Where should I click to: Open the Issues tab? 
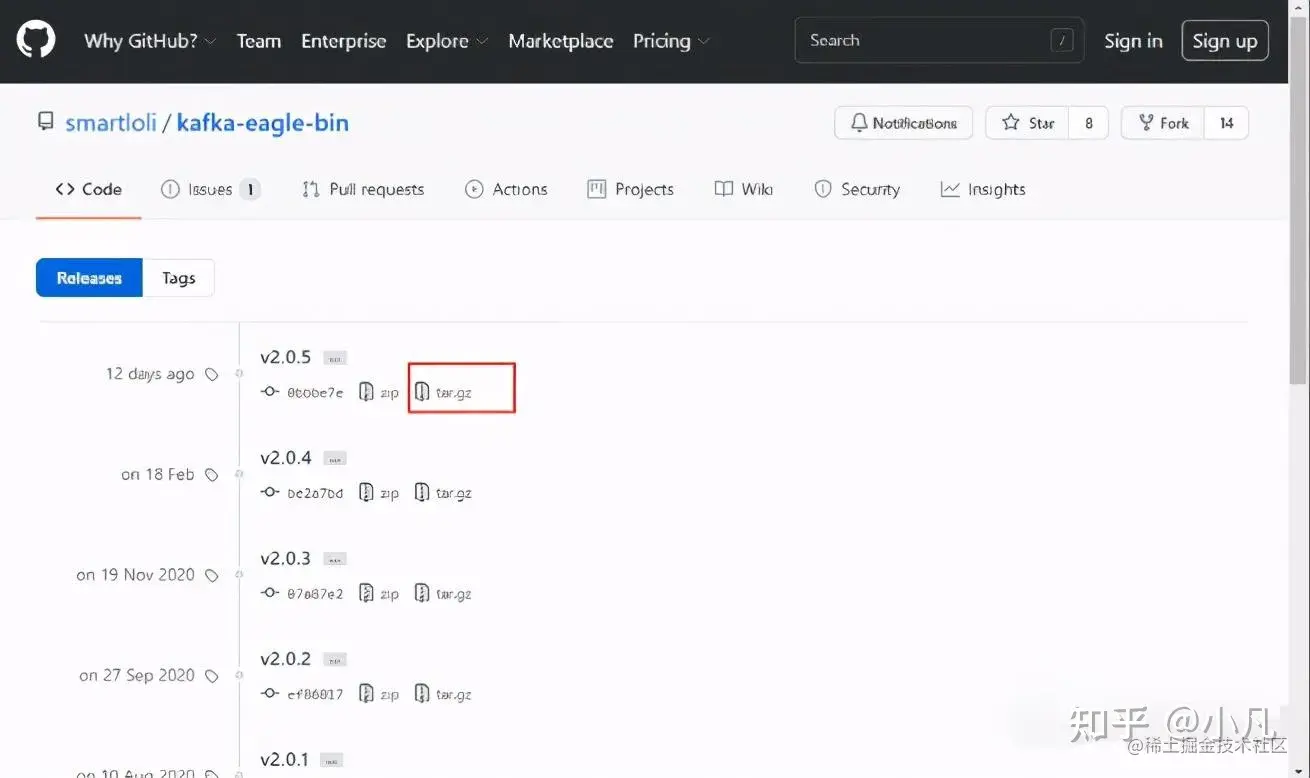click(211, 189)
